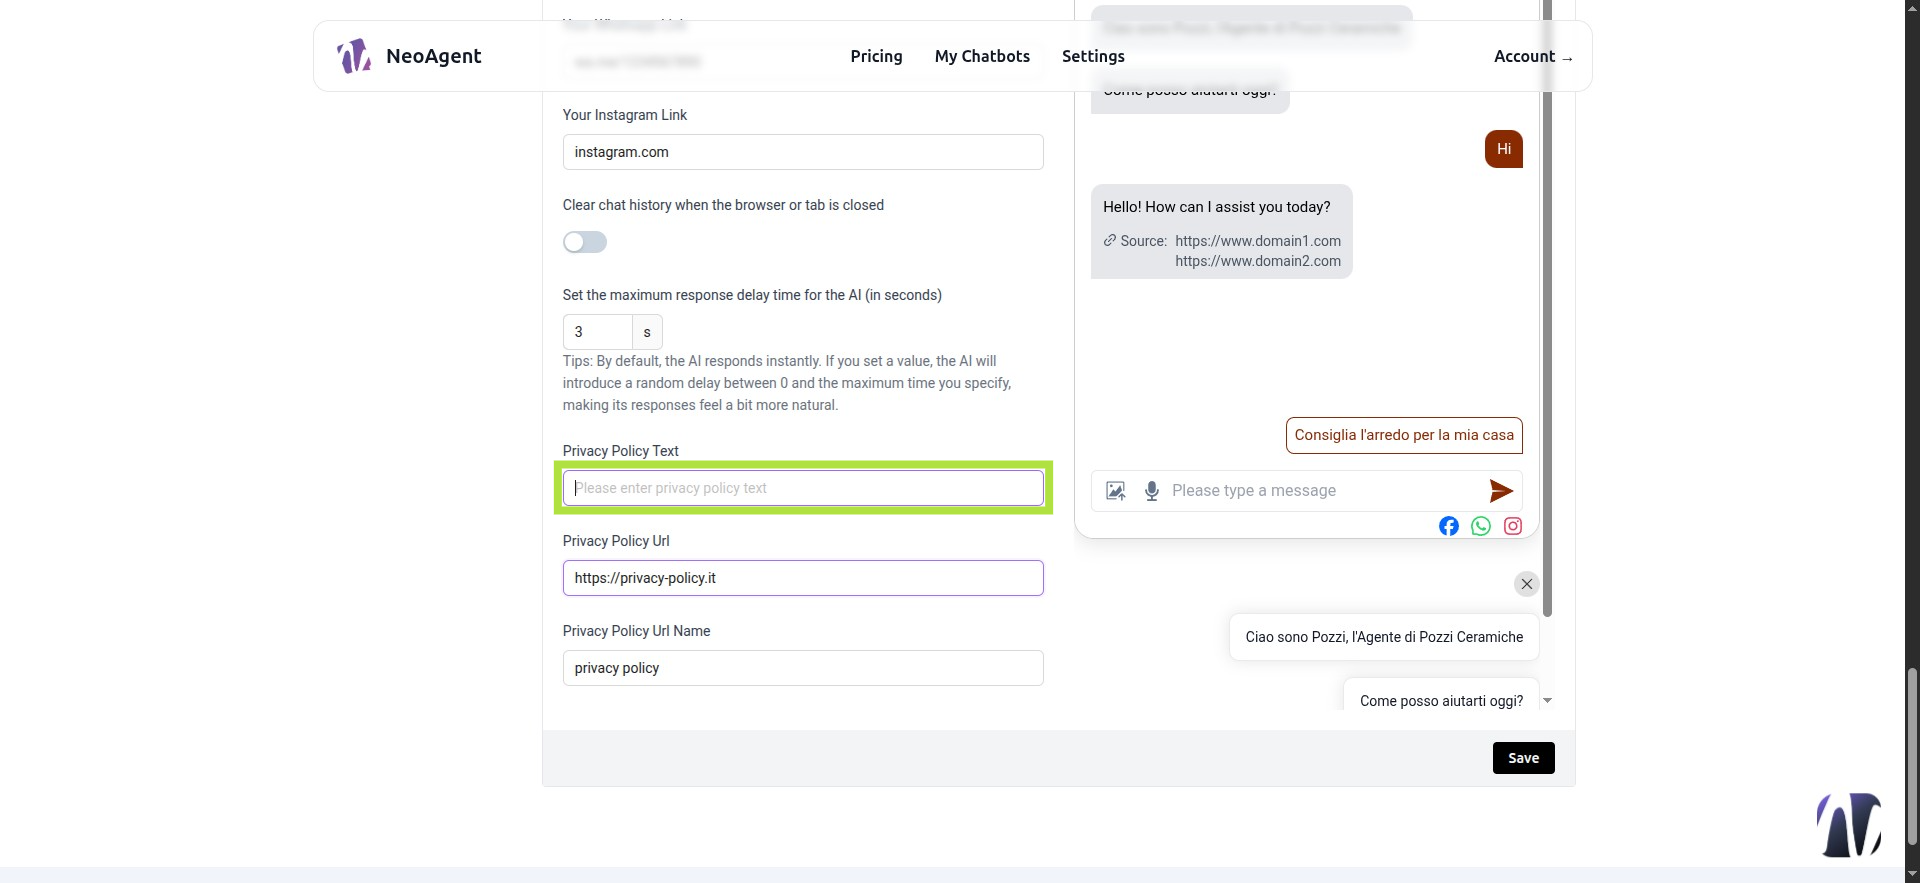
Task: Click the 'Ciao sono Pozzi' greeting bubble
Action: (x=1384, y=637)
